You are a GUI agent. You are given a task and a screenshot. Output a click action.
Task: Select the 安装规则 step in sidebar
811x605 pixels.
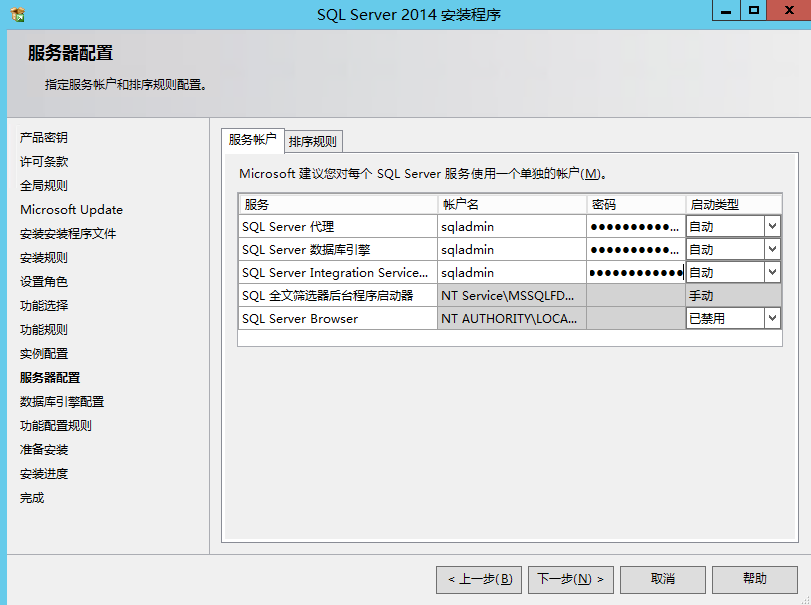[44, 258]
